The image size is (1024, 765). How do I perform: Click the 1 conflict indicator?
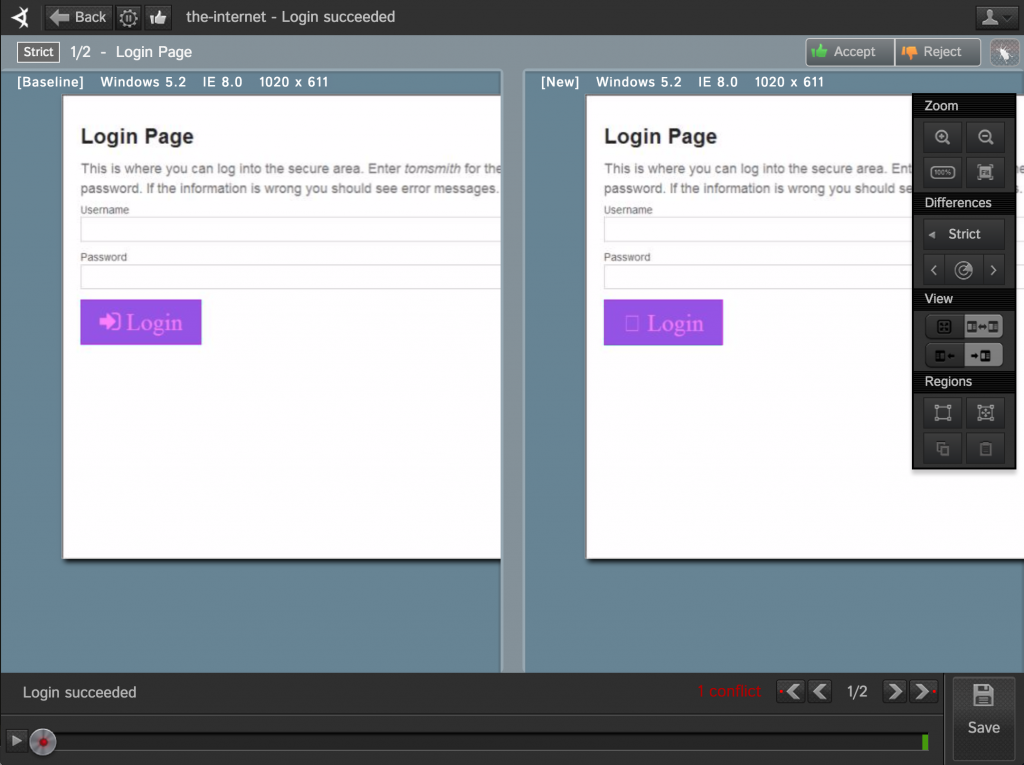coord(730,692)
